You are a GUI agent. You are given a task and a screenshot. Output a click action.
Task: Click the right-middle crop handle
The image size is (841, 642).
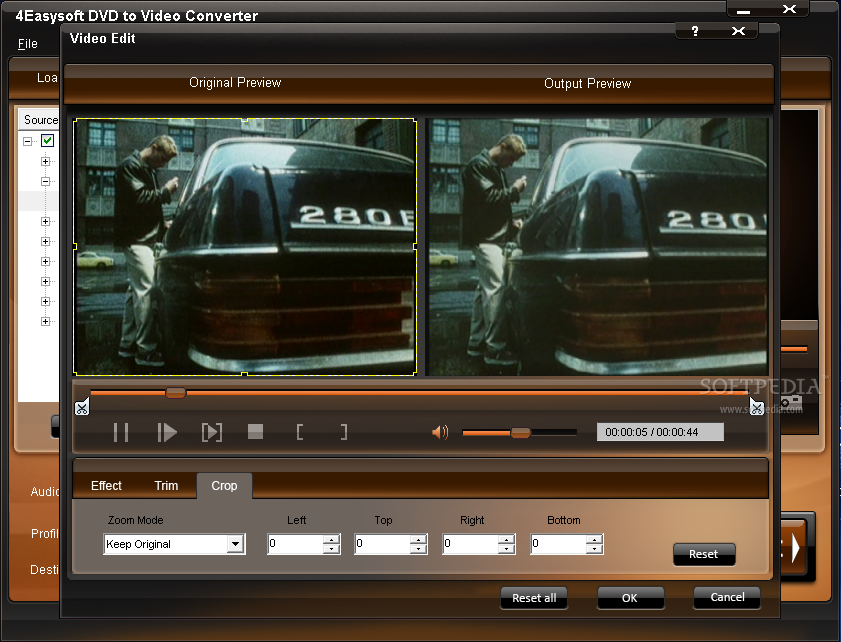(415, 247)
